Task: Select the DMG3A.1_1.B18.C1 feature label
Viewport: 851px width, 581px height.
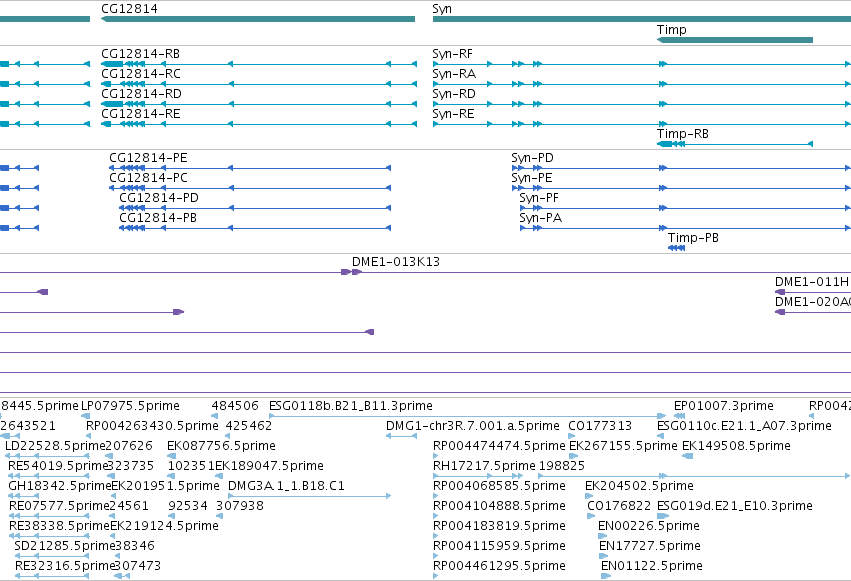Action: [x=287, y=486]
